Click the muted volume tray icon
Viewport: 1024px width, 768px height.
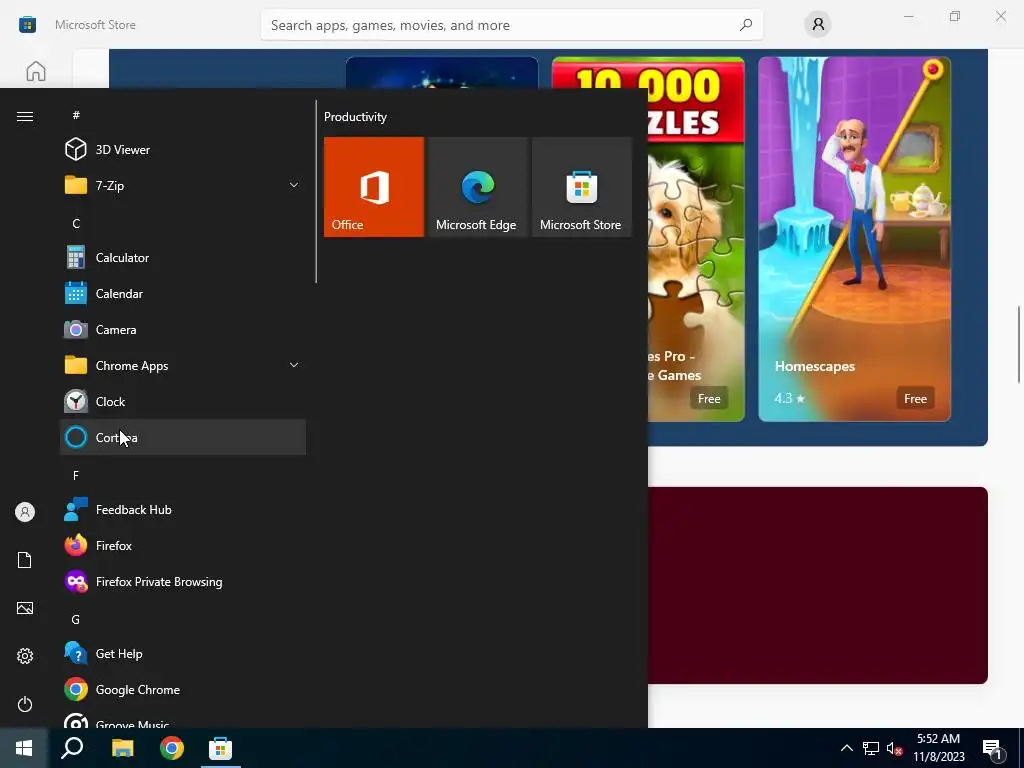click(x=895, y=748)
